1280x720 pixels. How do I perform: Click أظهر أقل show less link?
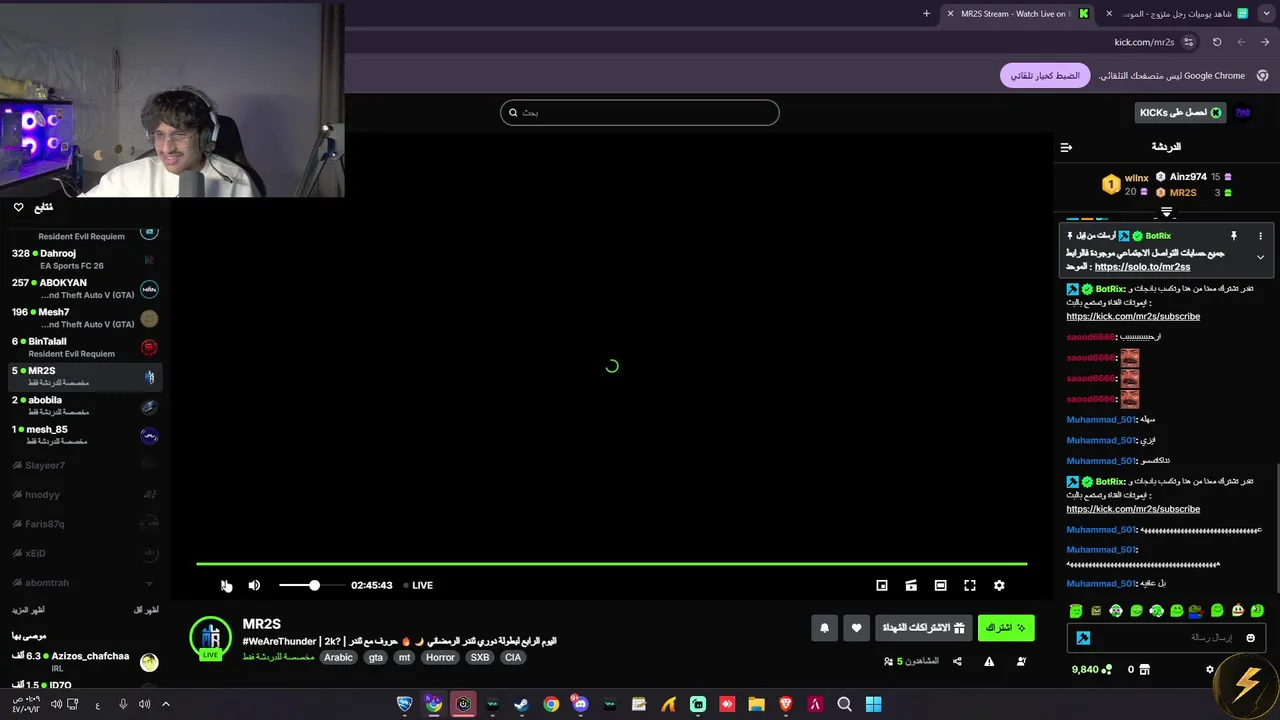tap(146, 610)
